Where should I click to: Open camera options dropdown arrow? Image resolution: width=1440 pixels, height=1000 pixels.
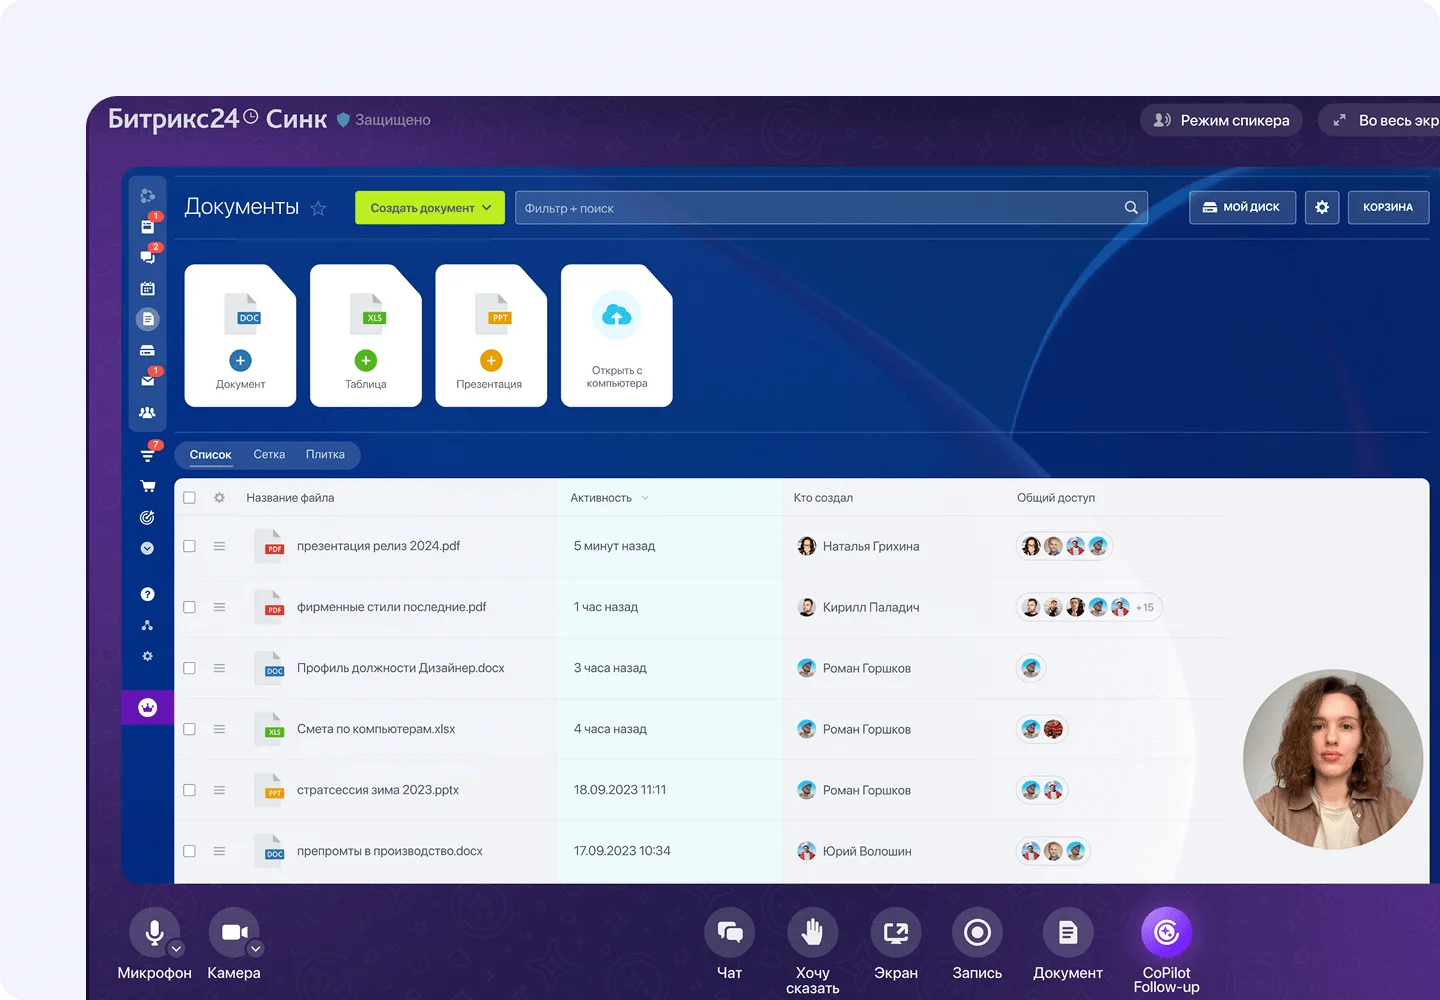pos(256,949)
